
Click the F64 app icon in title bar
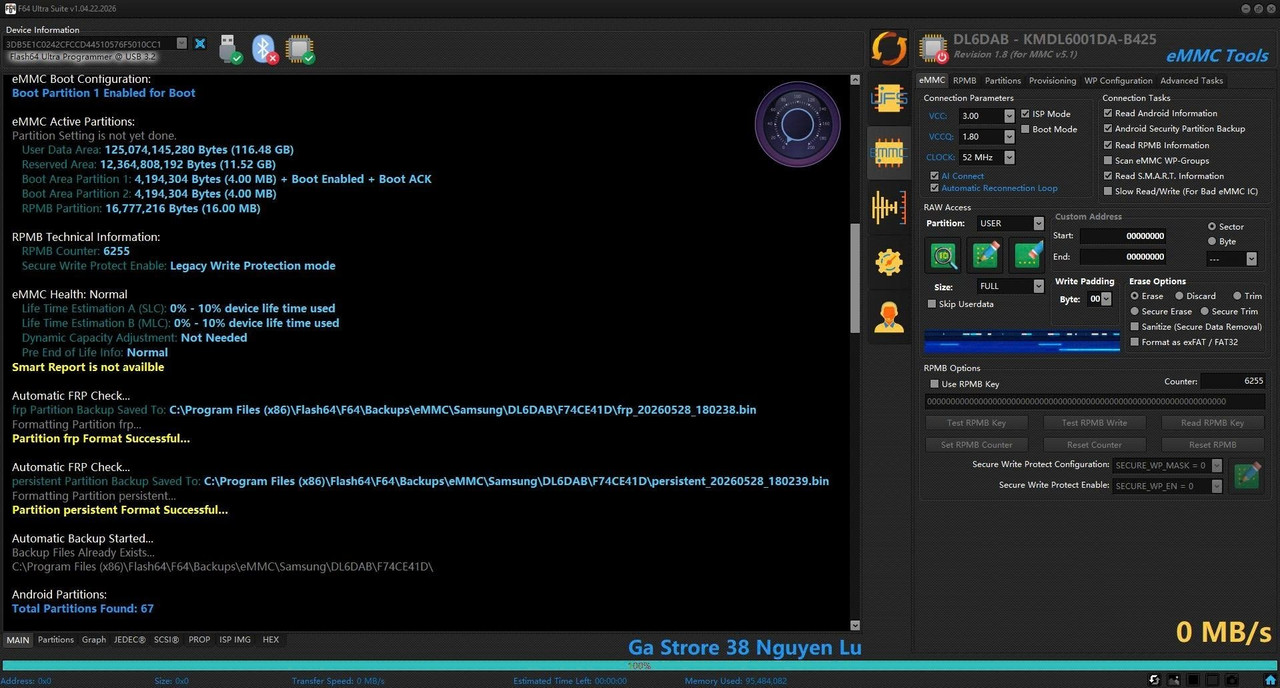coord(9,8)
